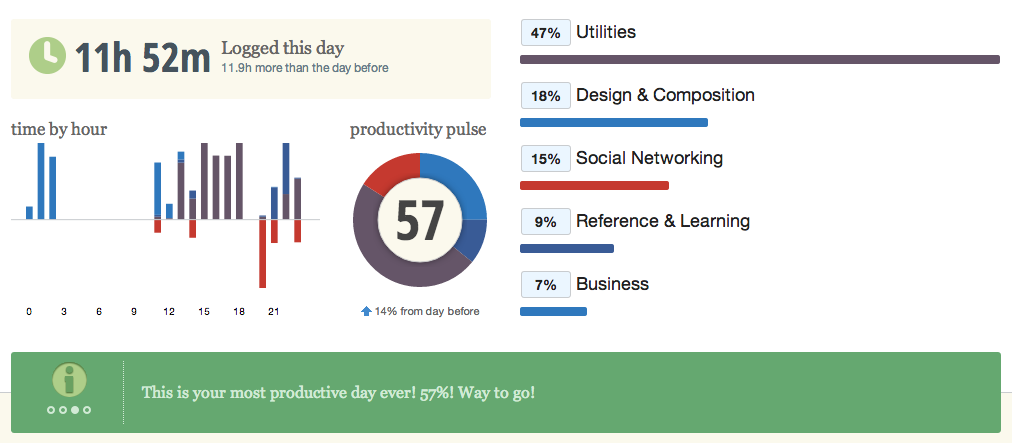Click the red Social Networking progress bar

click(594, 186)
